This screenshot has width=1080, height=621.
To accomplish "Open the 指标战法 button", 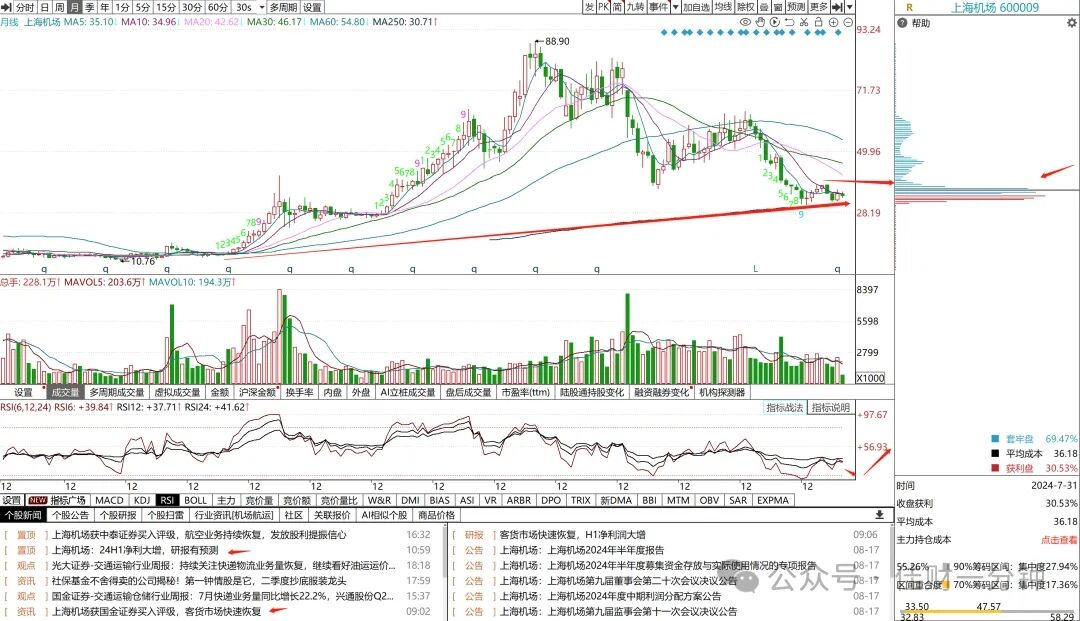I will pos(785,408).
